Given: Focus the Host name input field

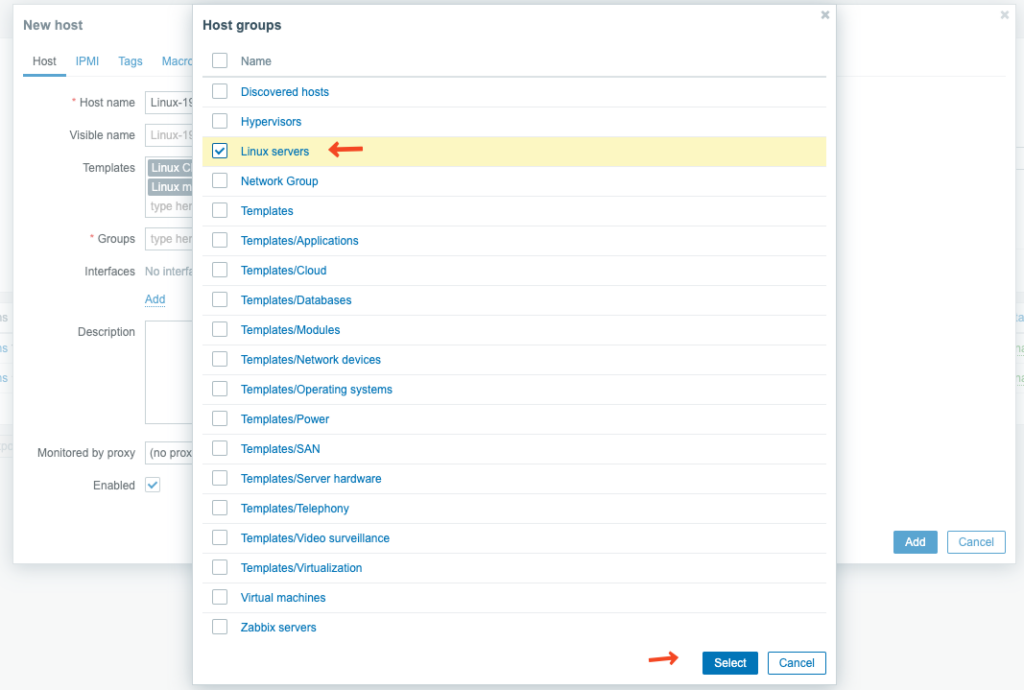Looking at the screenshot, I should coord(168,102).
